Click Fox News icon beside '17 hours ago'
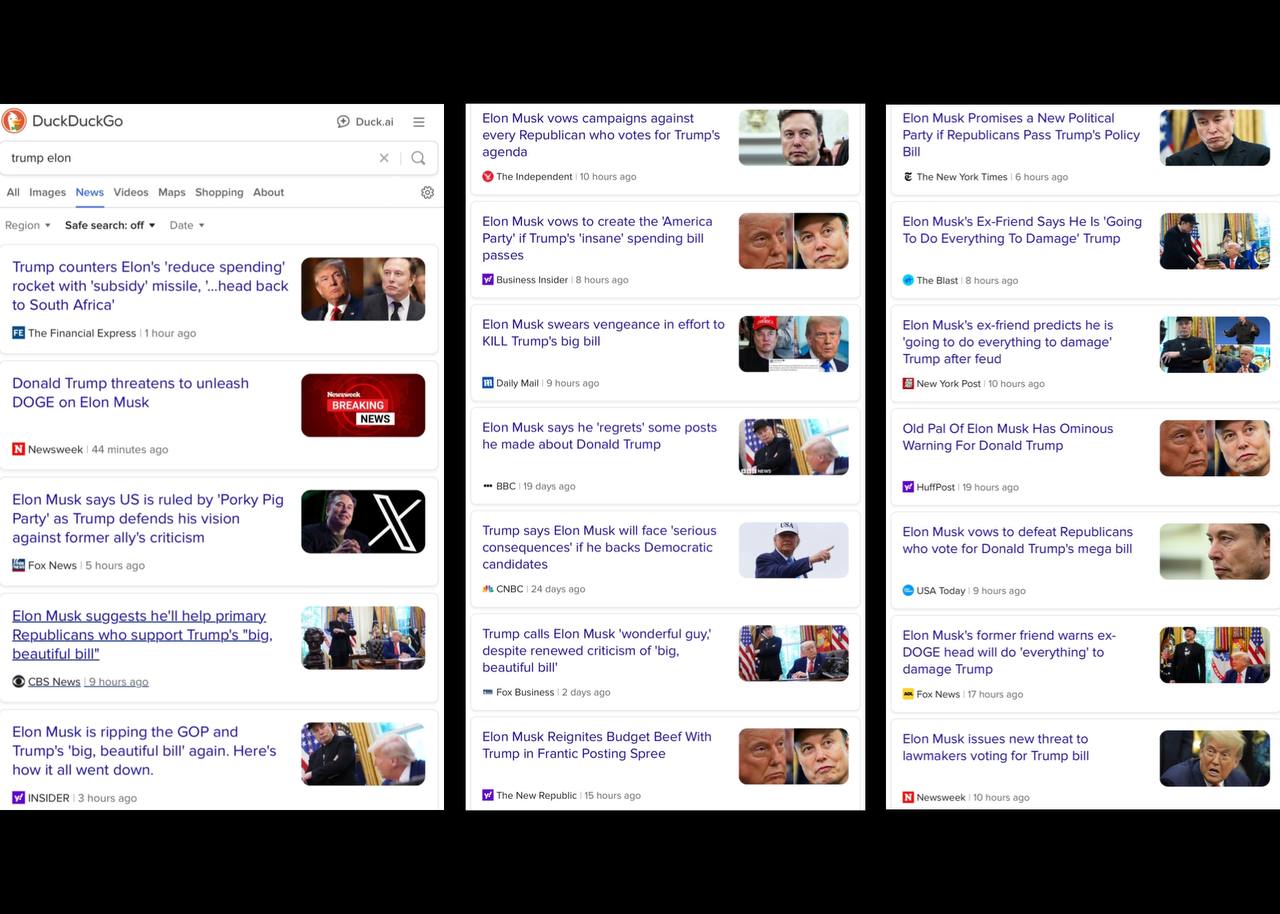The width and height of the screenshot is (1280, 914). pyautogui.click(x=908, y=694)
